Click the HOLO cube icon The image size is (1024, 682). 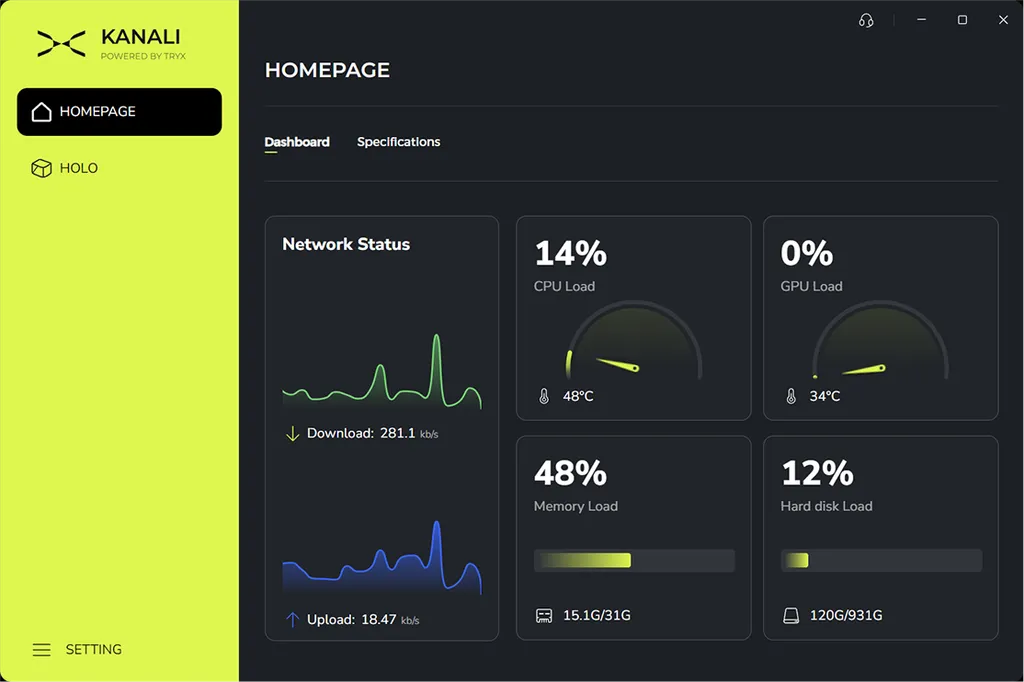tap(42, 168)
